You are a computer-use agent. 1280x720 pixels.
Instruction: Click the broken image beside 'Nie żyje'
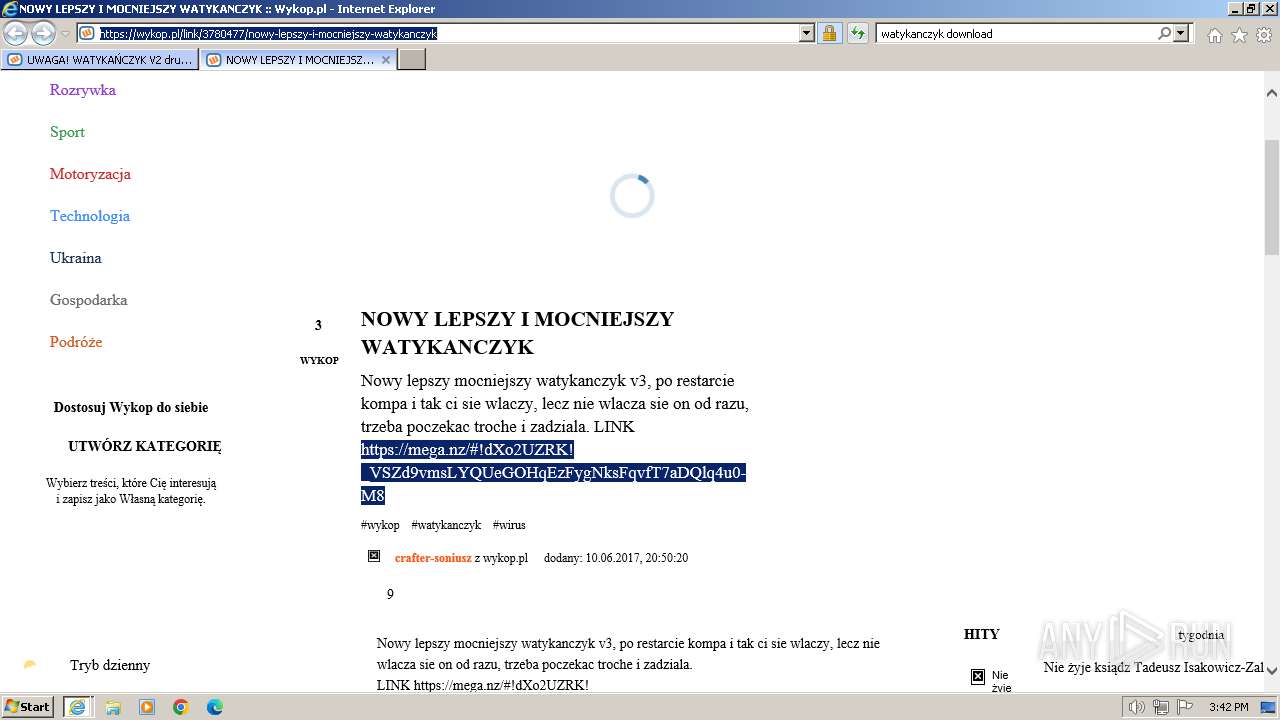pos(978,677)
